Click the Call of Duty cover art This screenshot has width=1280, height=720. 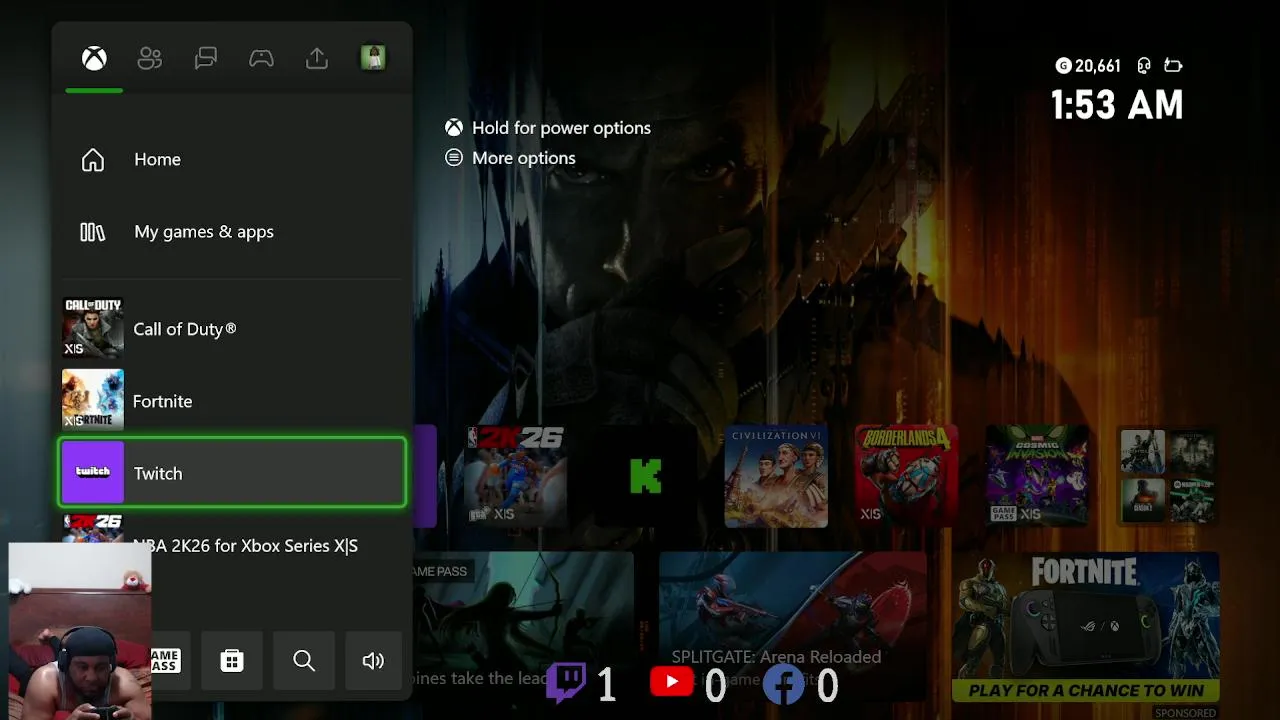coord(93,329)
